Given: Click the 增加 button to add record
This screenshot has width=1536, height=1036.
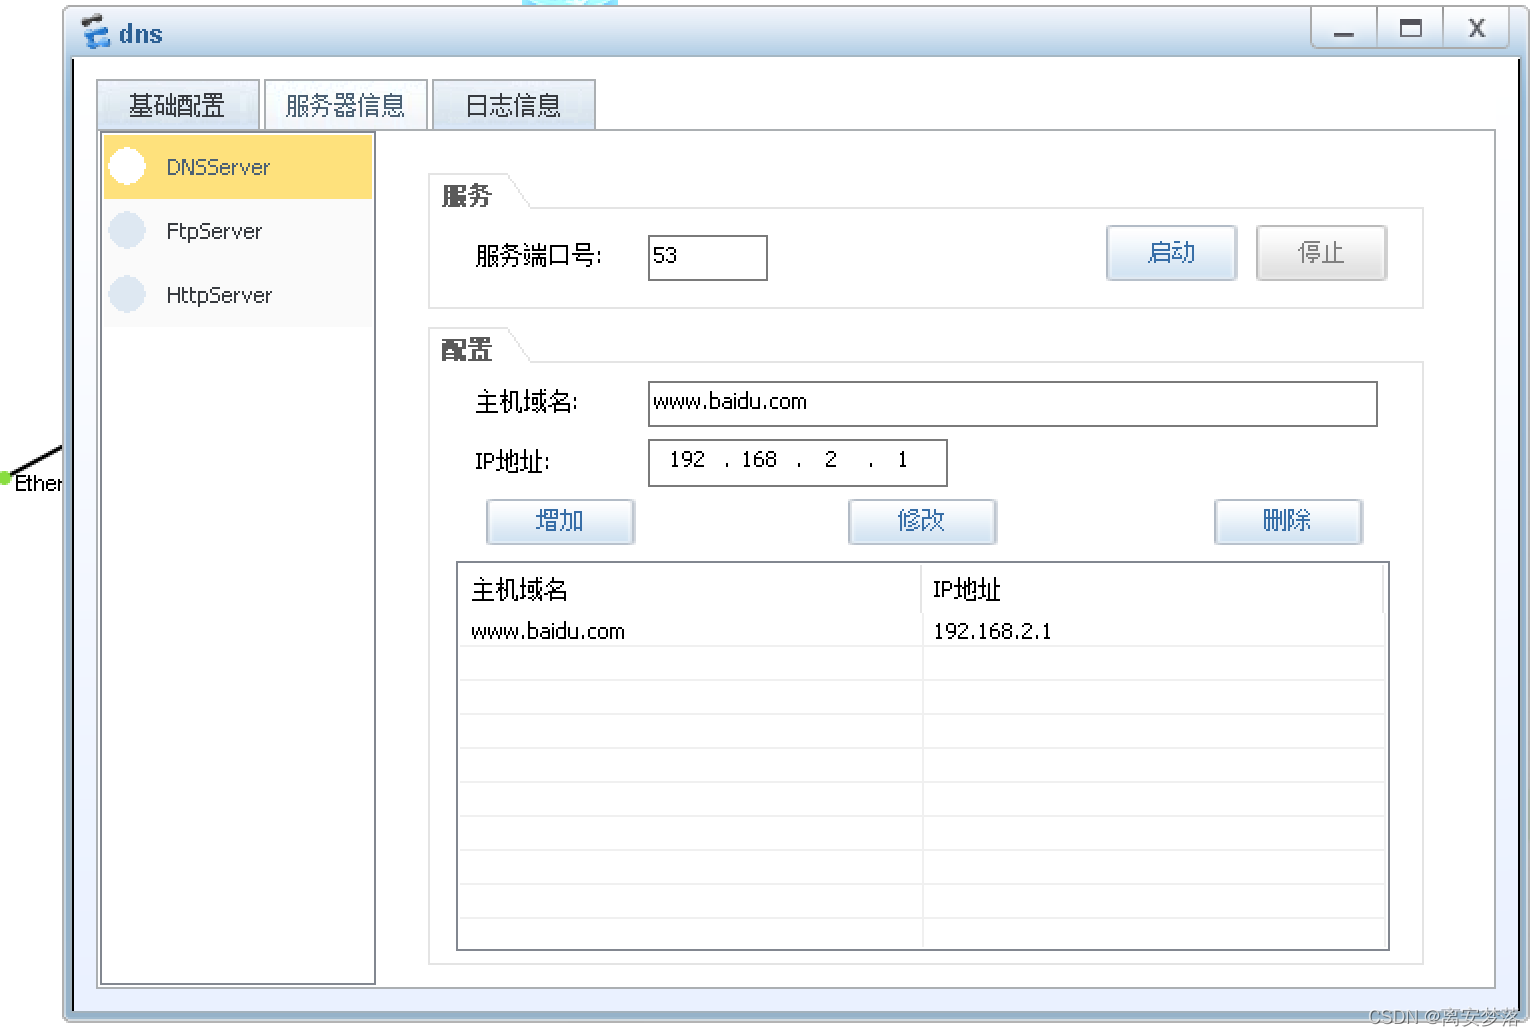Looking at the screenshot, I should [560, 521].
